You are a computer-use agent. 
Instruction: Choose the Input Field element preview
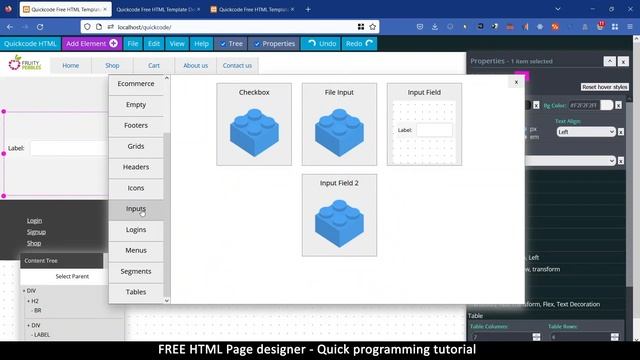pos(424,124)
